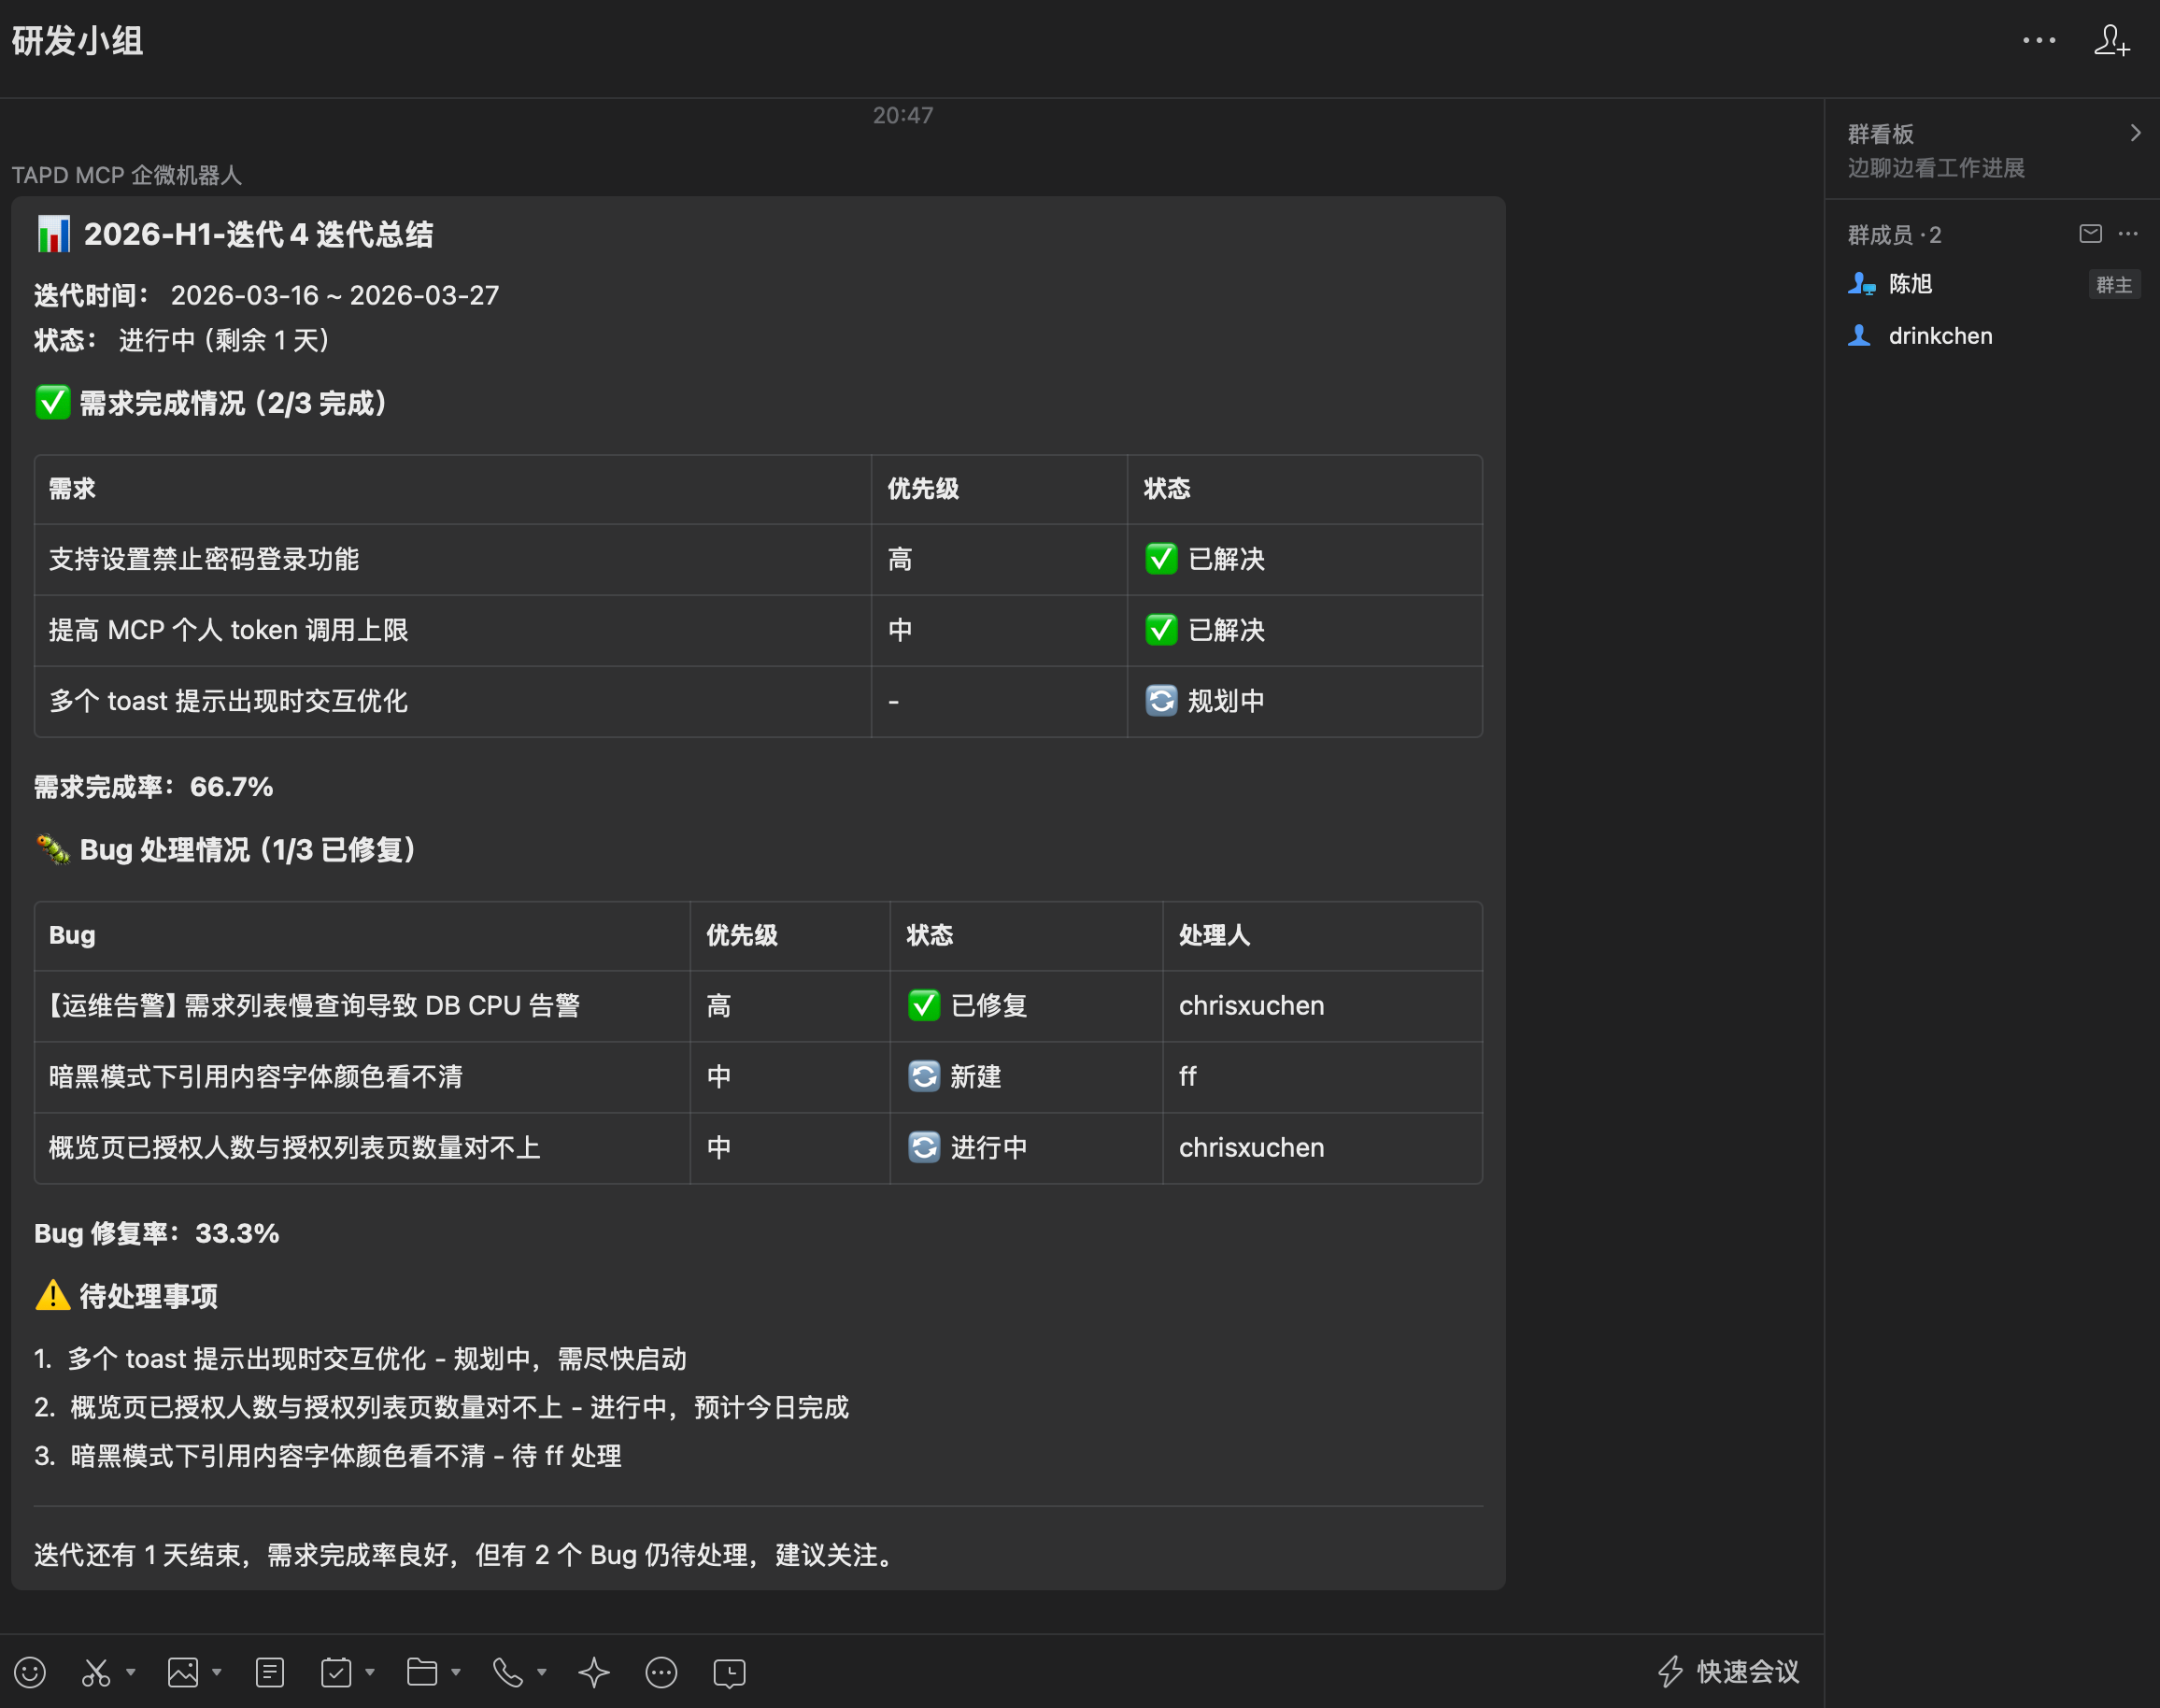Expand the 群看板 panel chevron
Screen dimensions: 2160x1708
point(2135,133)
